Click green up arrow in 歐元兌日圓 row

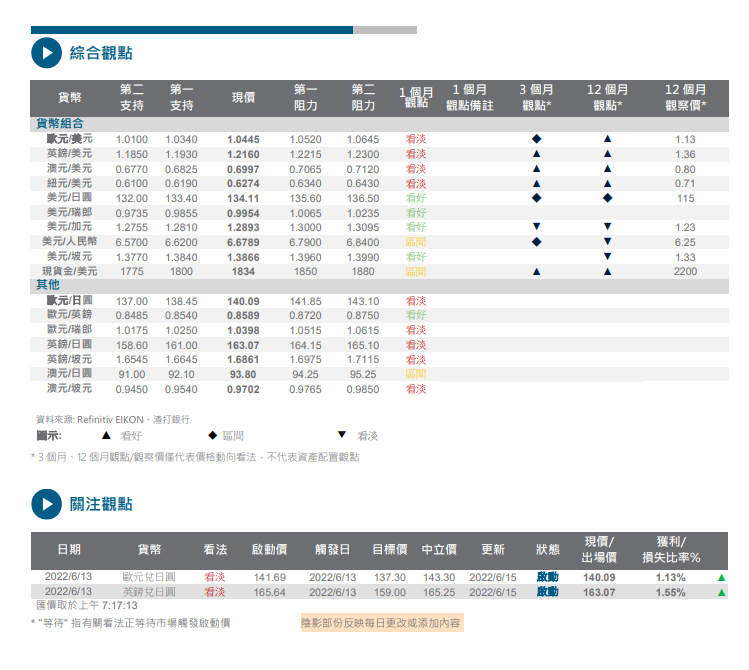(x=721, y=578)
